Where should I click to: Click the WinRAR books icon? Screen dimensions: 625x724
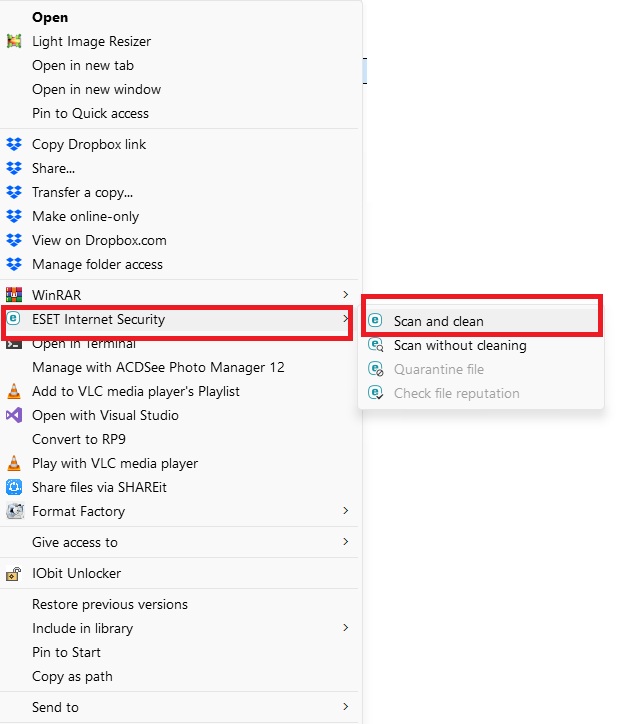14,295
